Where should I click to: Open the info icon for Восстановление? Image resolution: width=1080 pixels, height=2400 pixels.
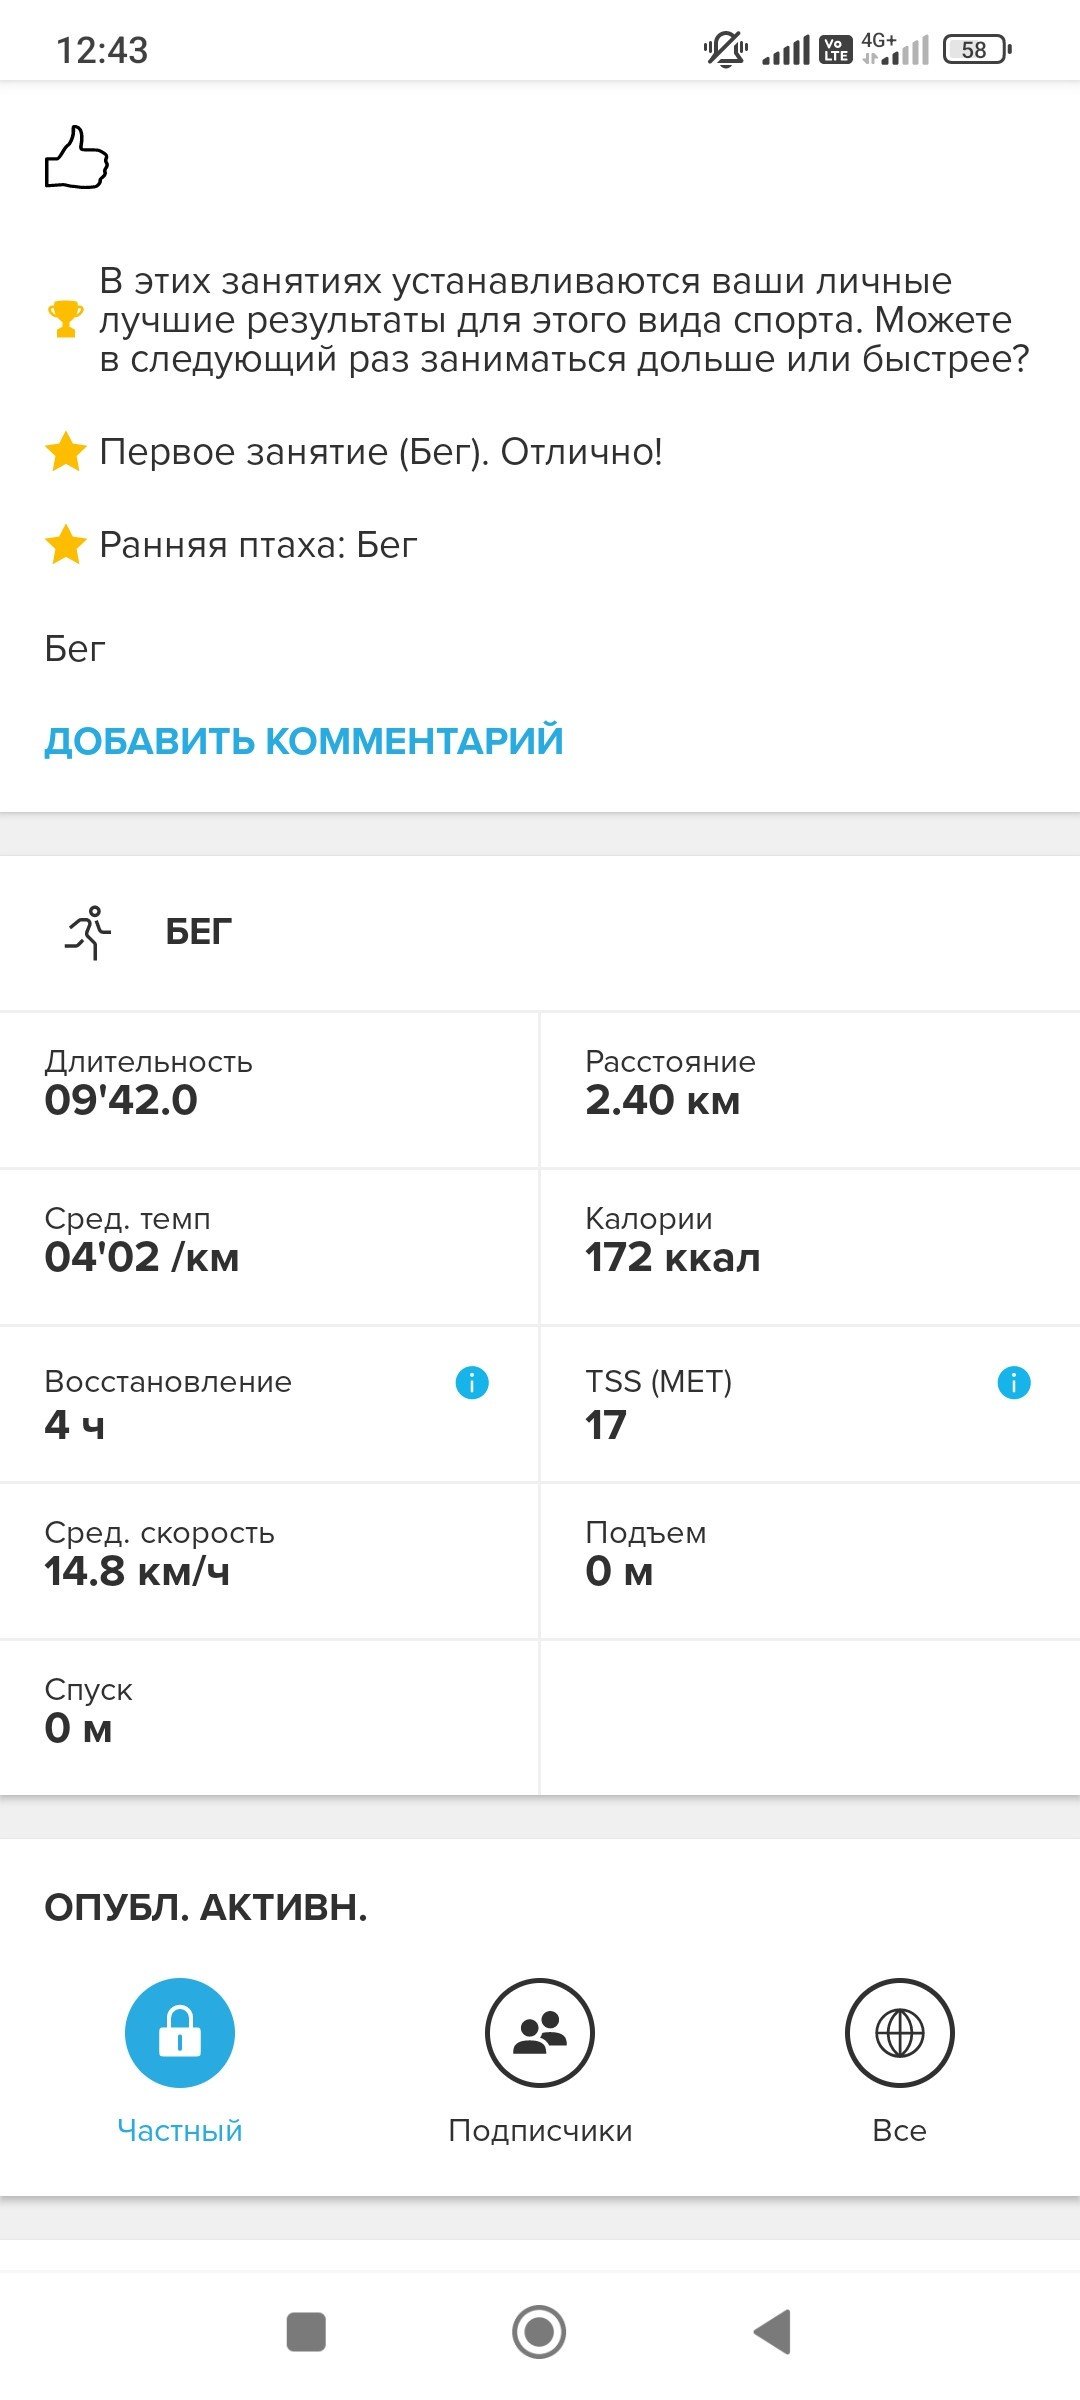pos(472,1383)
